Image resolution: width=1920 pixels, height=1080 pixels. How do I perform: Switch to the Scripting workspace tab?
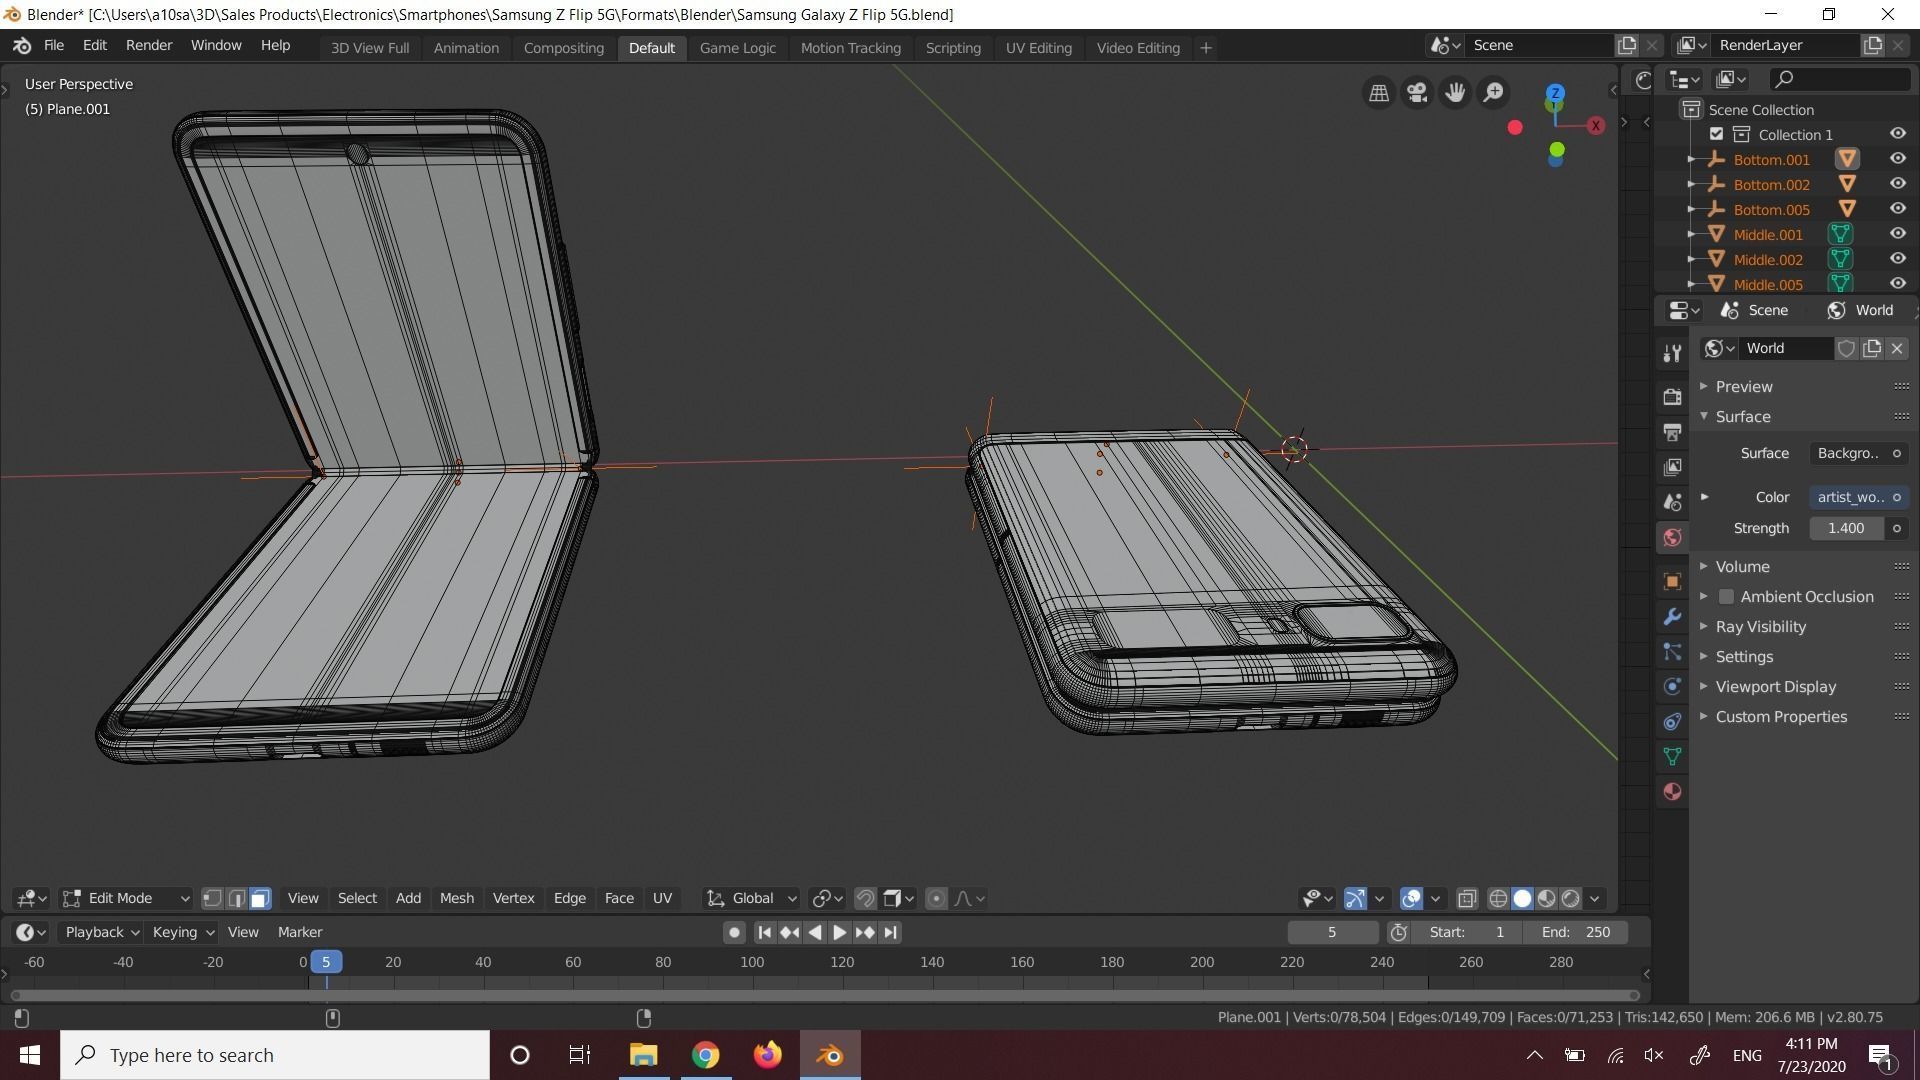[953, 48]
